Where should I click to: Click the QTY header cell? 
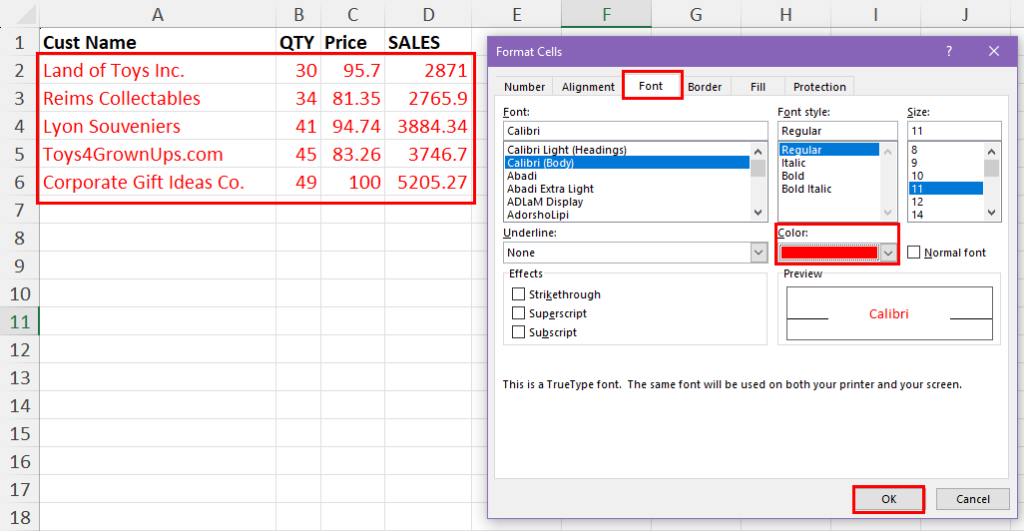click(x=298, y=42)
